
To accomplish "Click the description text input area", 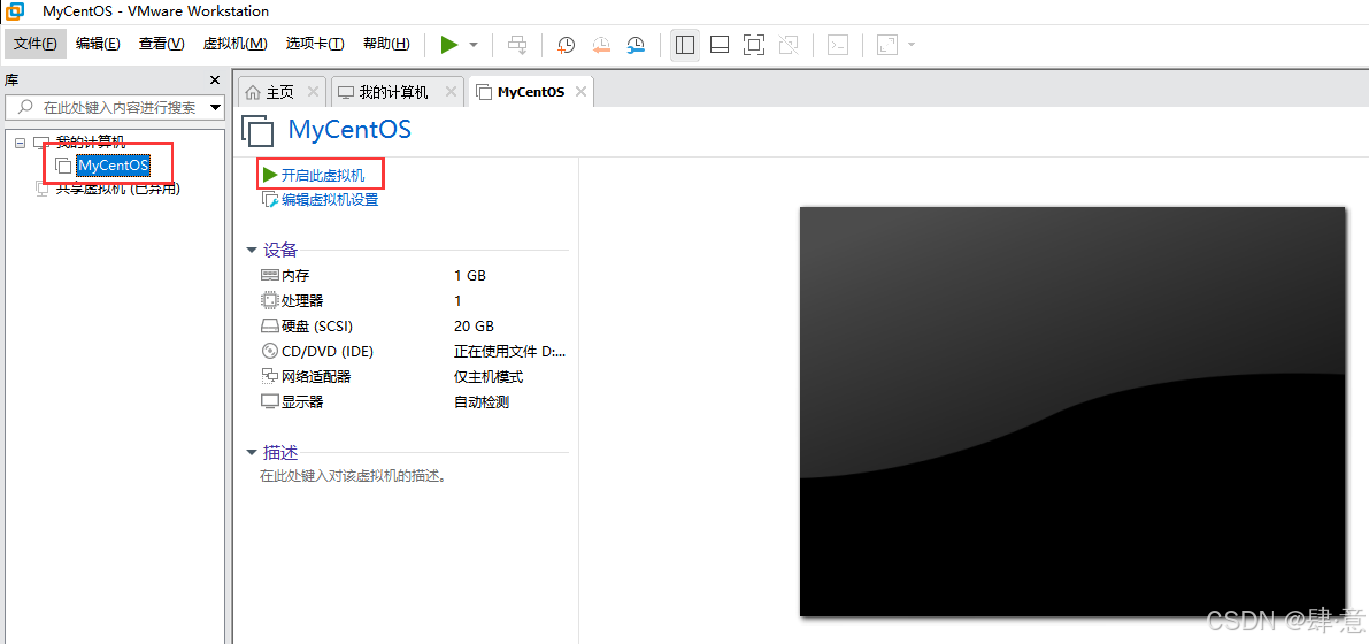I will coord(353,476).
